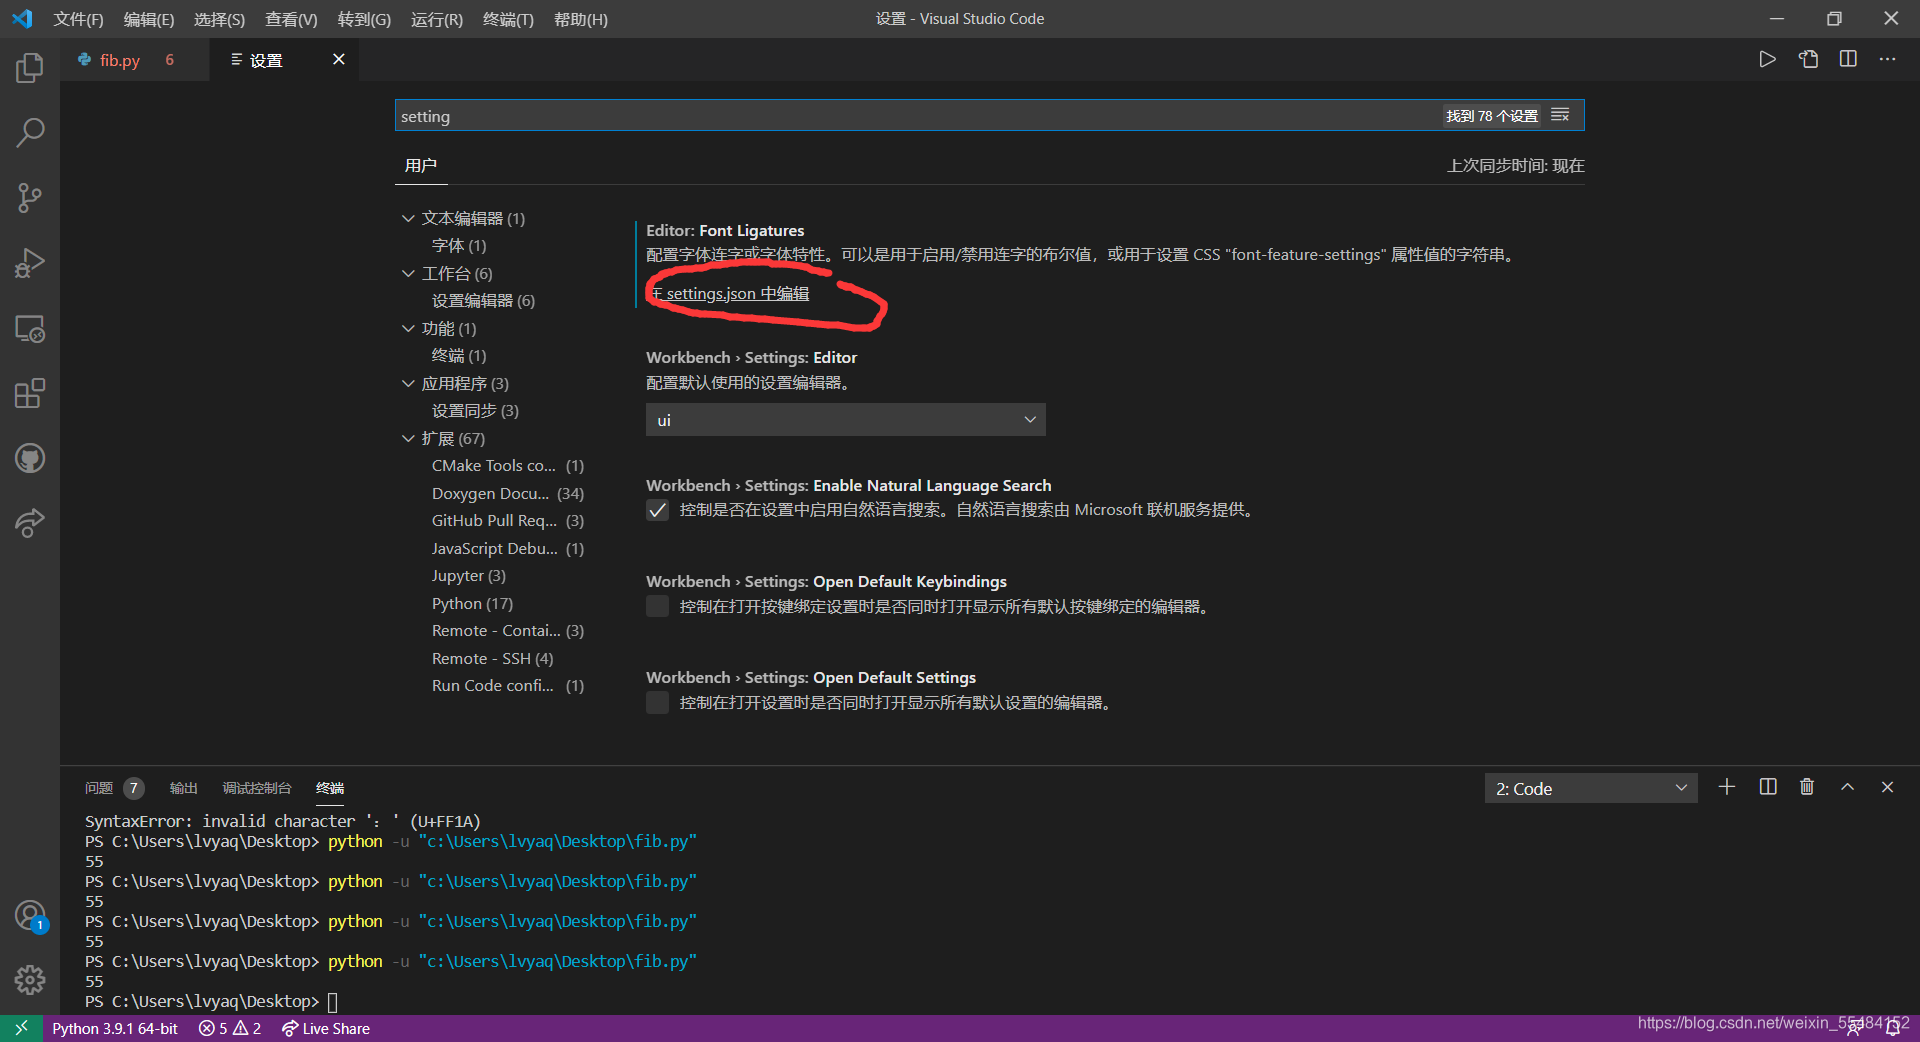
Task: Select Remote - SSH (4) in settings tree
Action: click(x=492, y=659)
